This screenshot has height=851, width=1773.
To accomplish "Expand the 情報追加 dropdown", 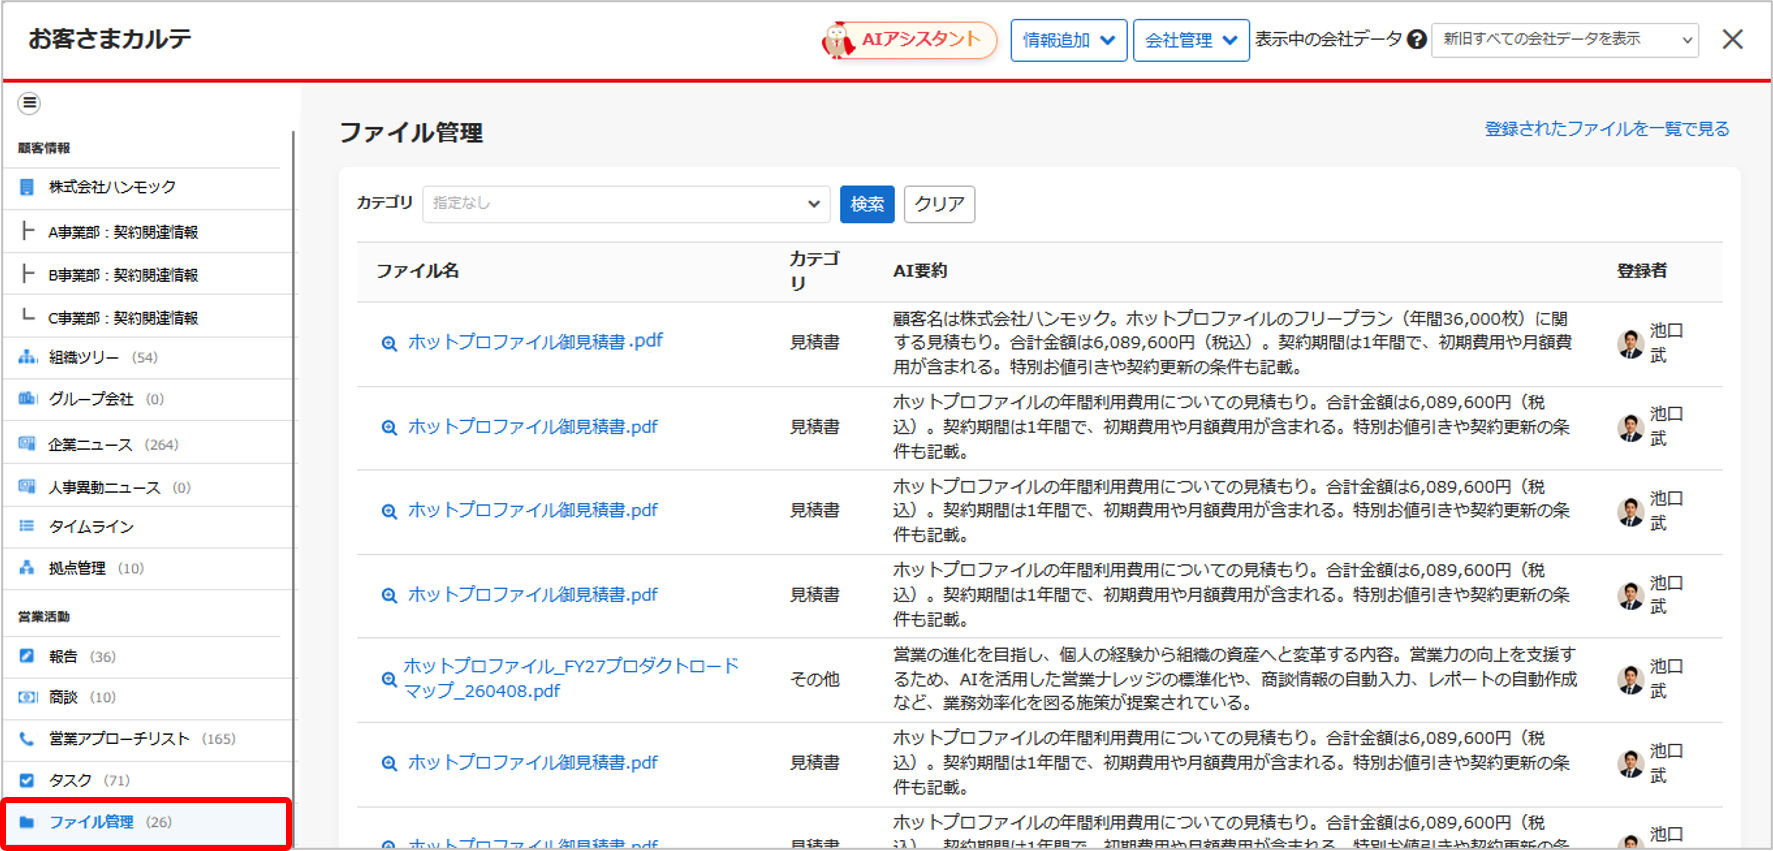I will pos(1068,40).
